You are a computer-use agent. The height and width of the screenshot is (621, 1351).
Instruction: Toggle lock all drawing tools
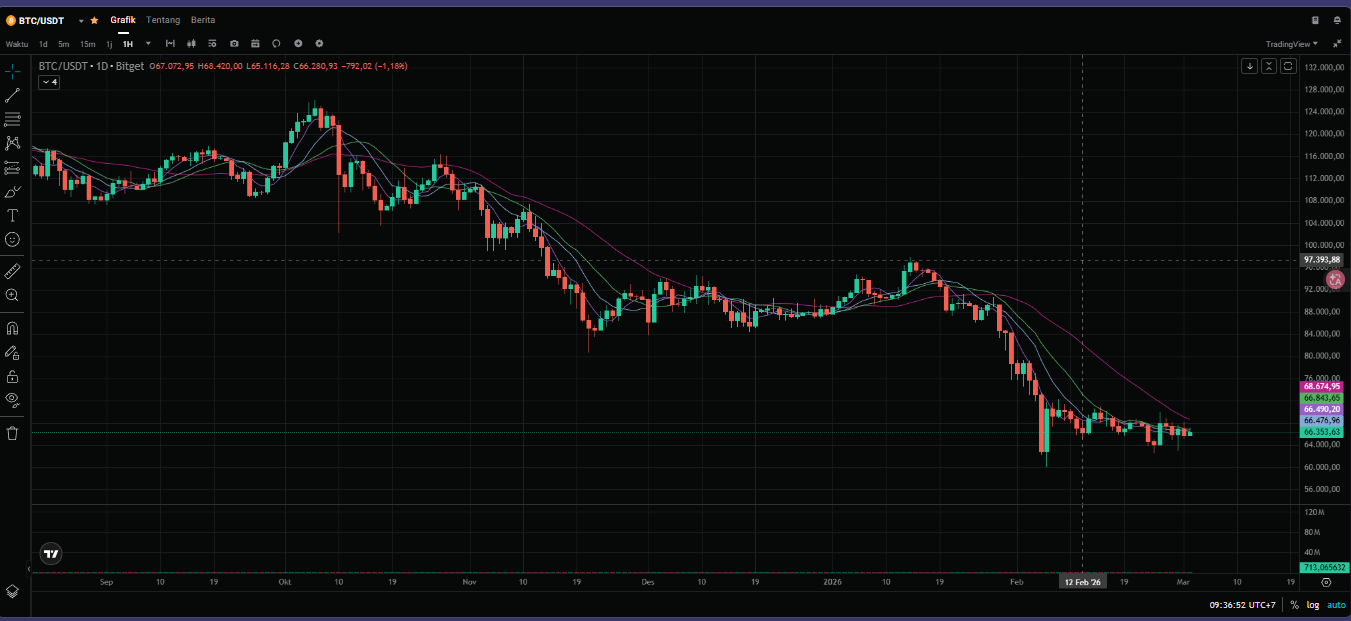12,377
